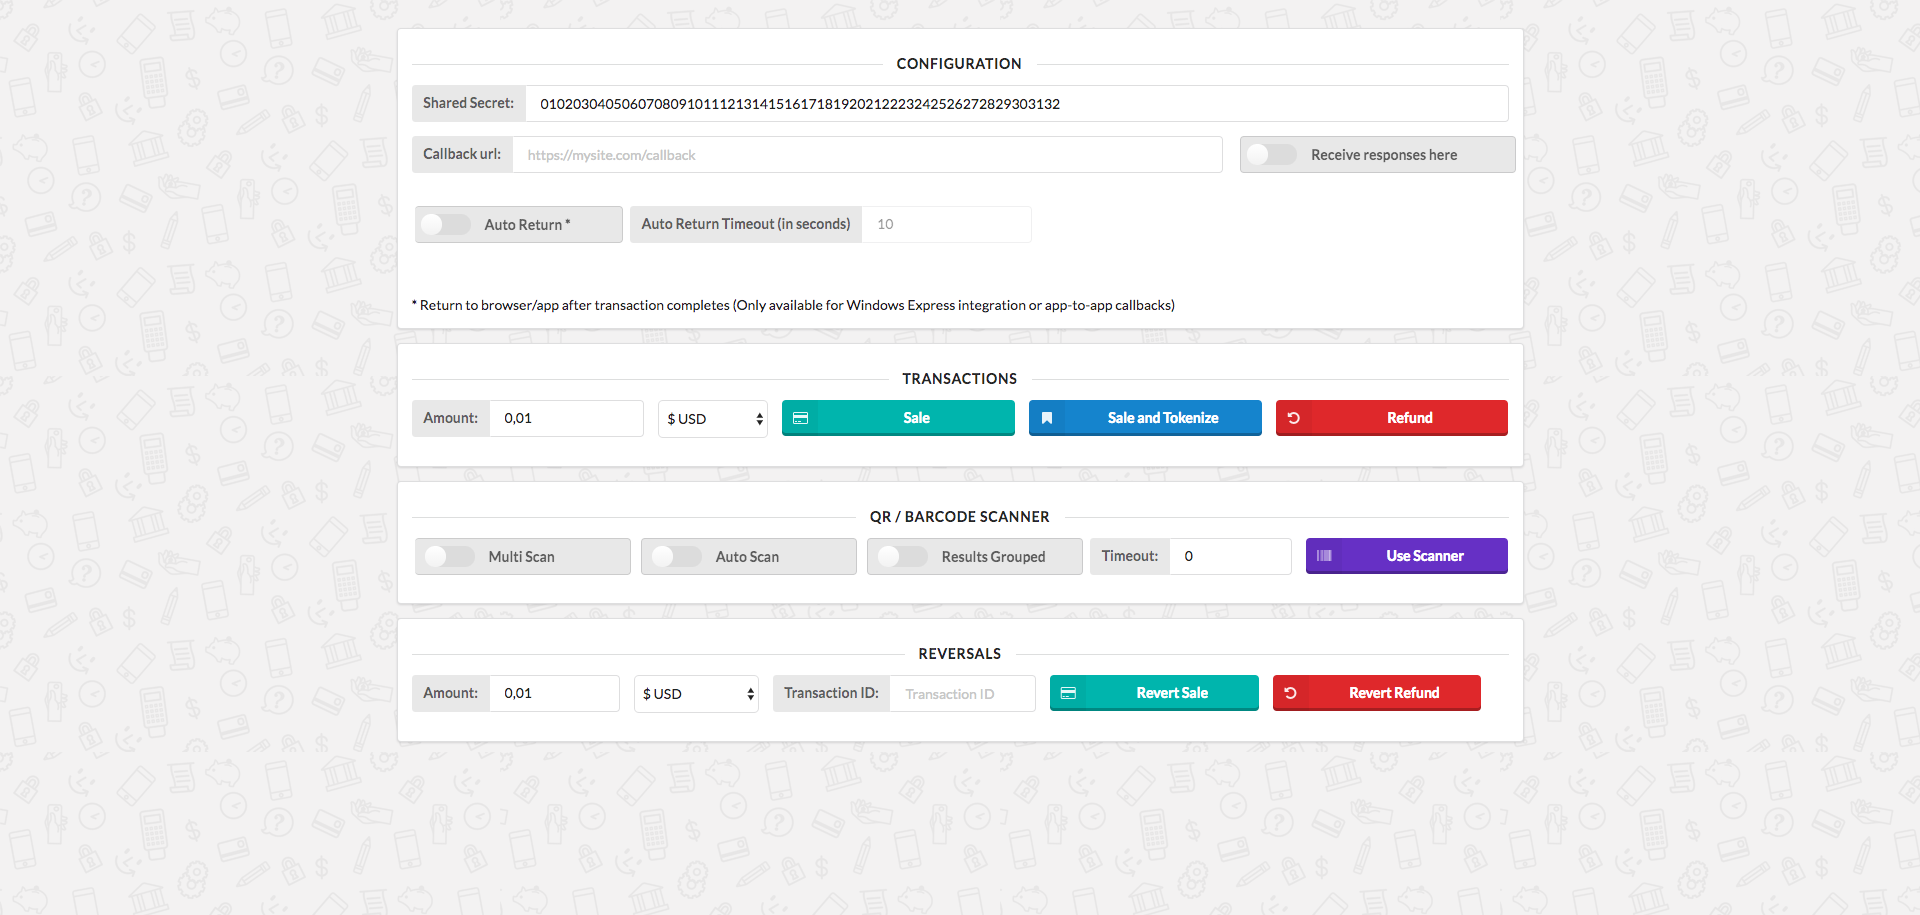Click the REVERSALS section heading

[x=959, y=653]
